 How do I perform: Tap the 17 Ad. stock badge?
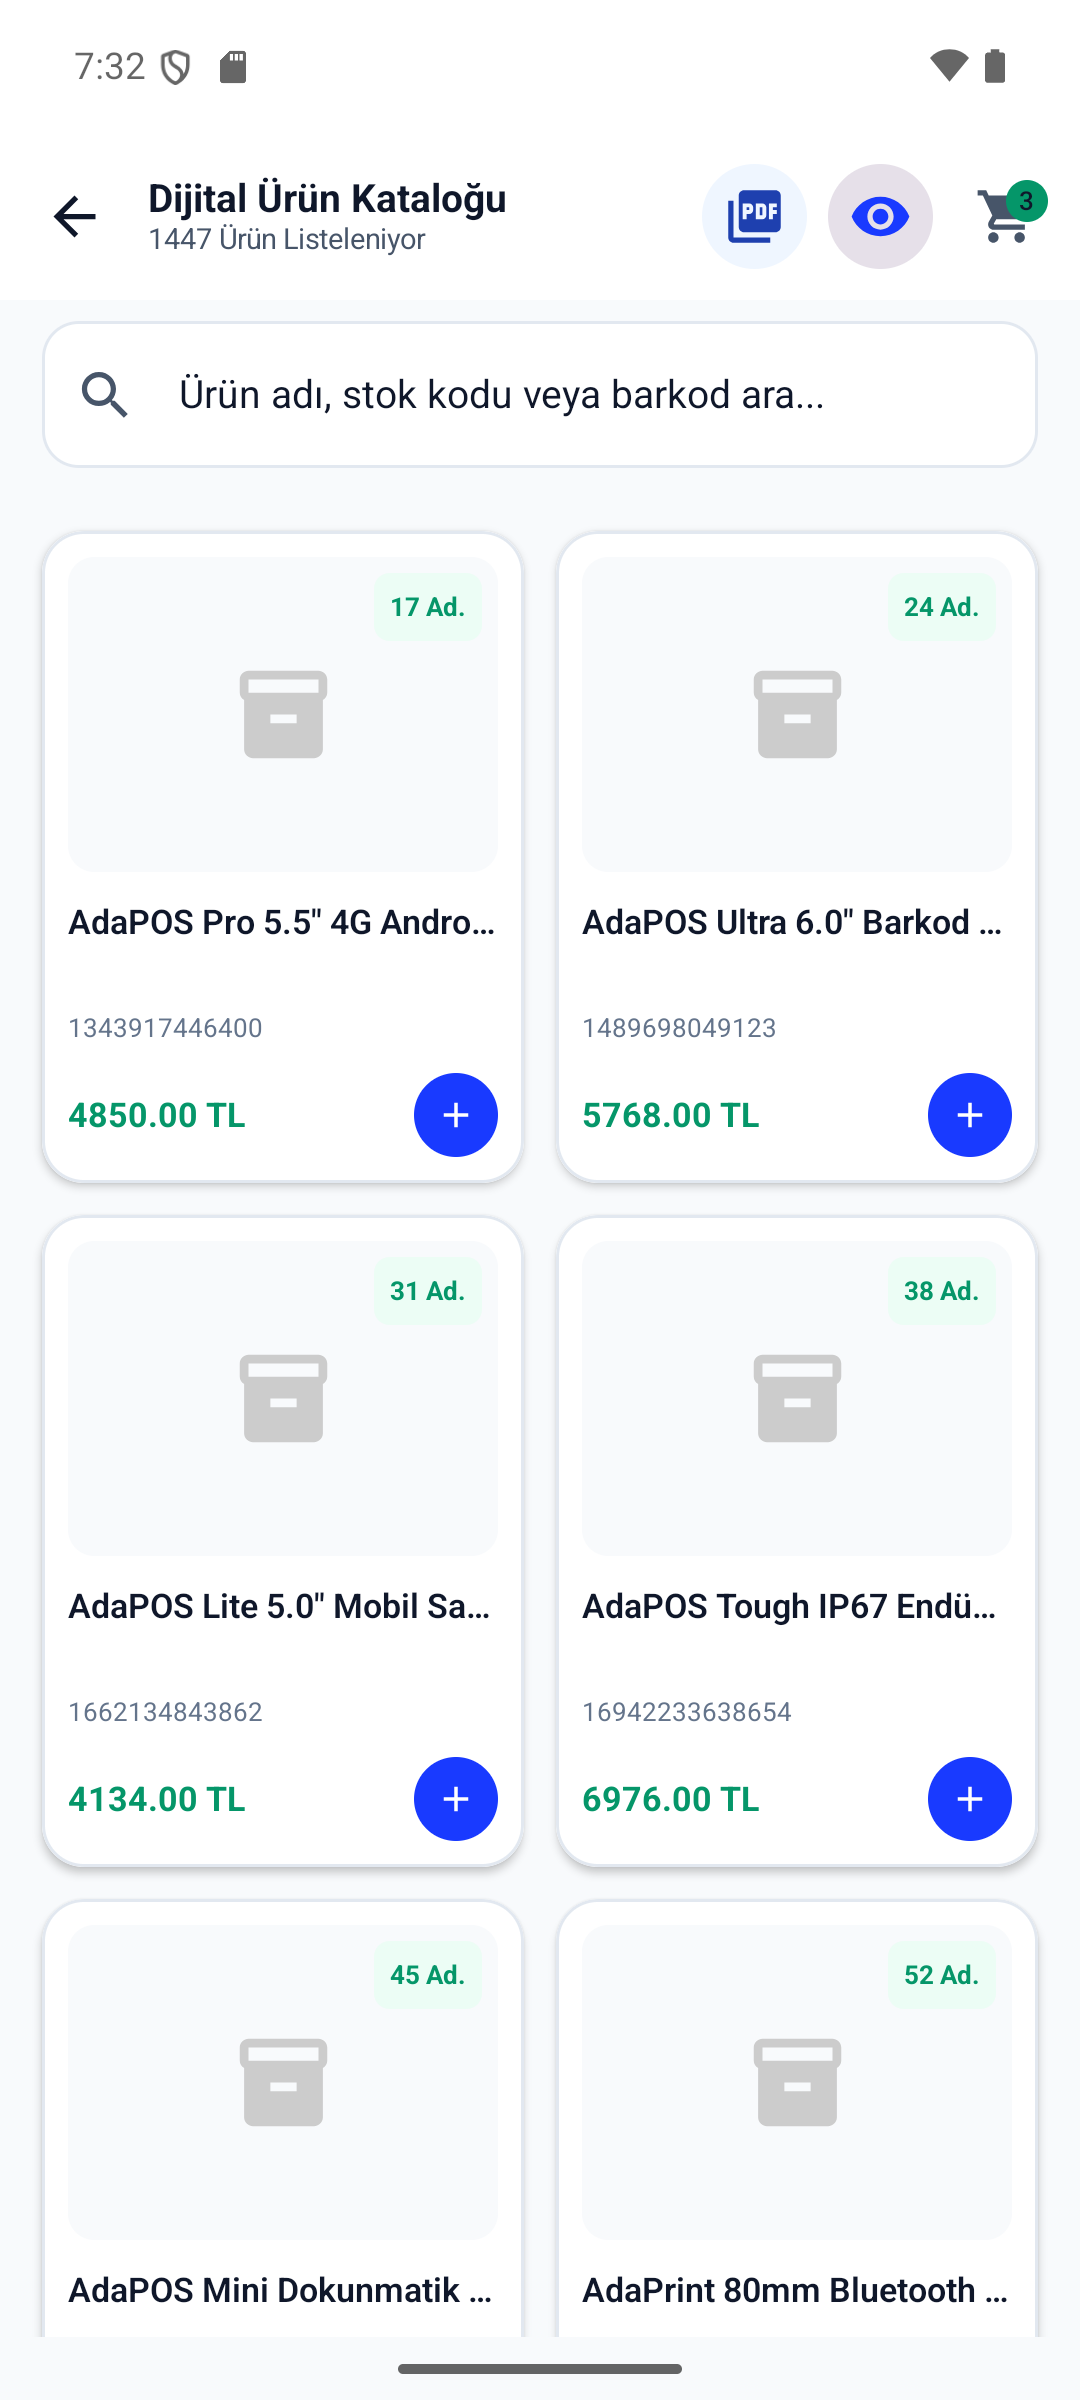point(428,607)
